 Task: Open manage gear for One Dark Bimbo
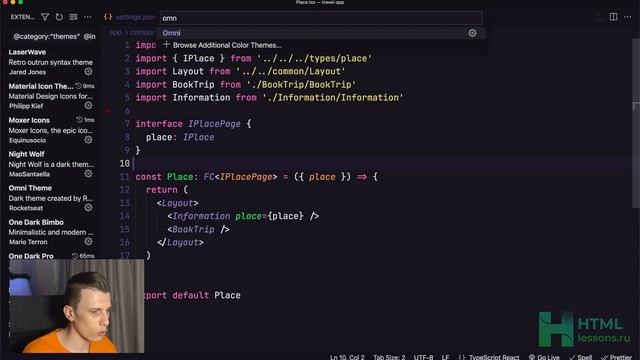[88, 241]
